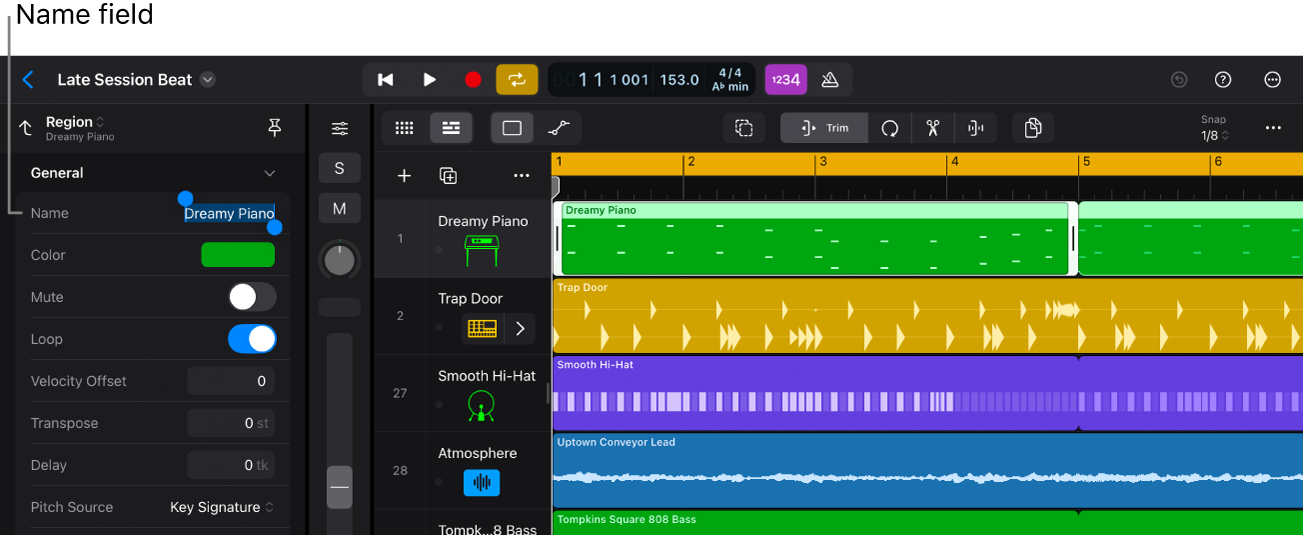
Task: Click the loop tool icon
Action: click(889, 128)
